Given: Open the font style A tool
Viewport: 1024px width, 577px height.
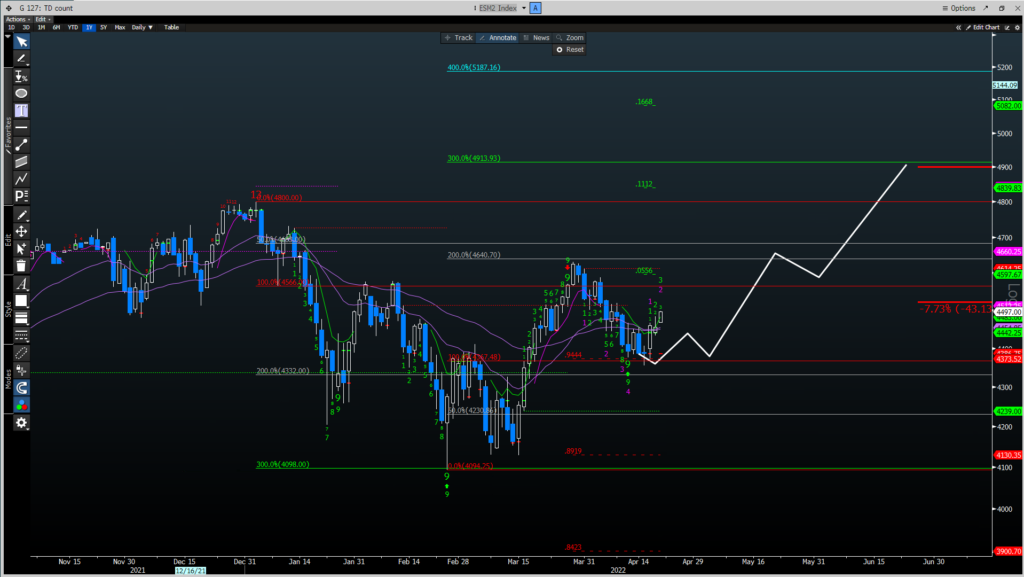Looking at the screenshot, I should 22,284.
